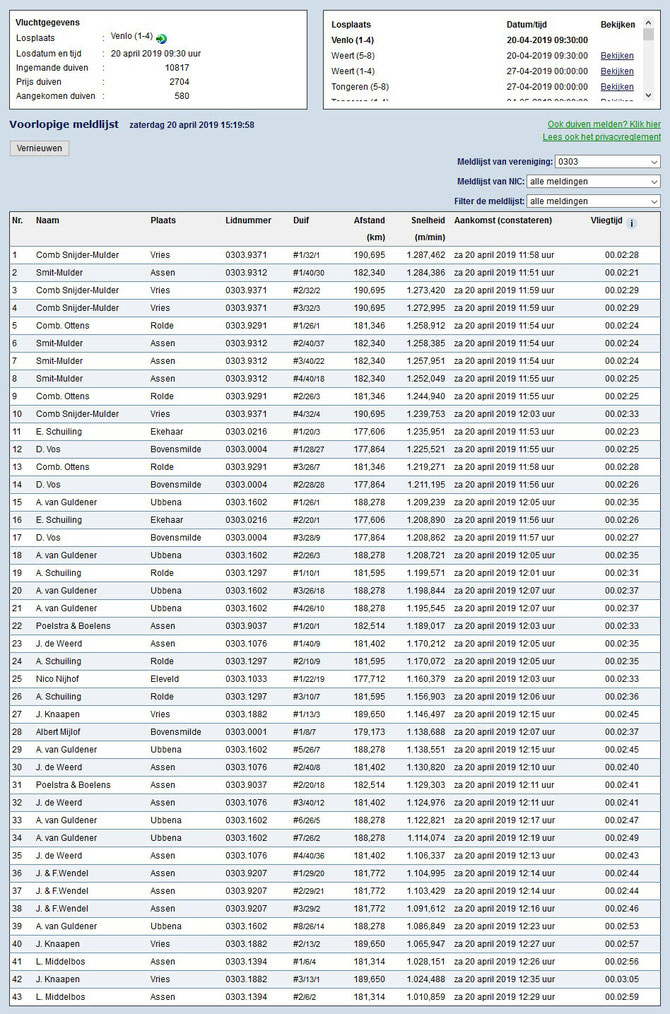This screenshot has width=670, height=1014.
Task: Click 'E. Schuiling' in row 11
Action: 59,432
